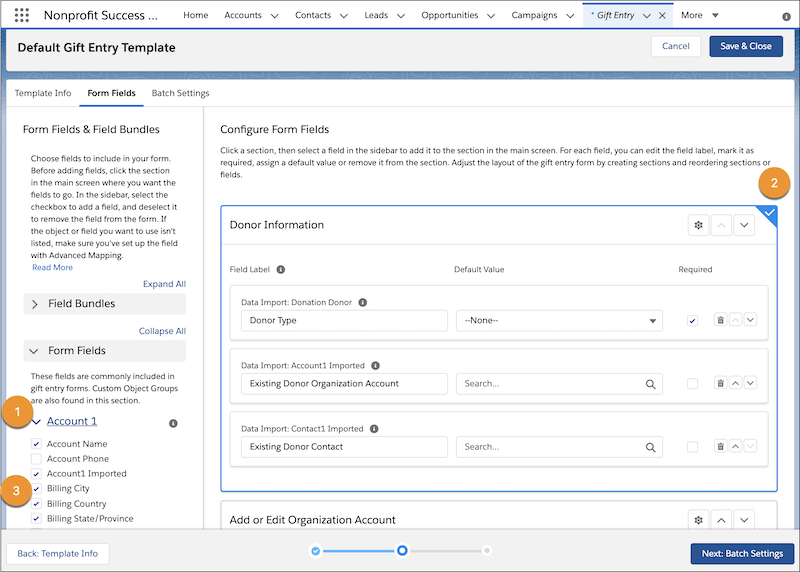
Task: Edit the Donor Type field label
Action: pos(344,321)
